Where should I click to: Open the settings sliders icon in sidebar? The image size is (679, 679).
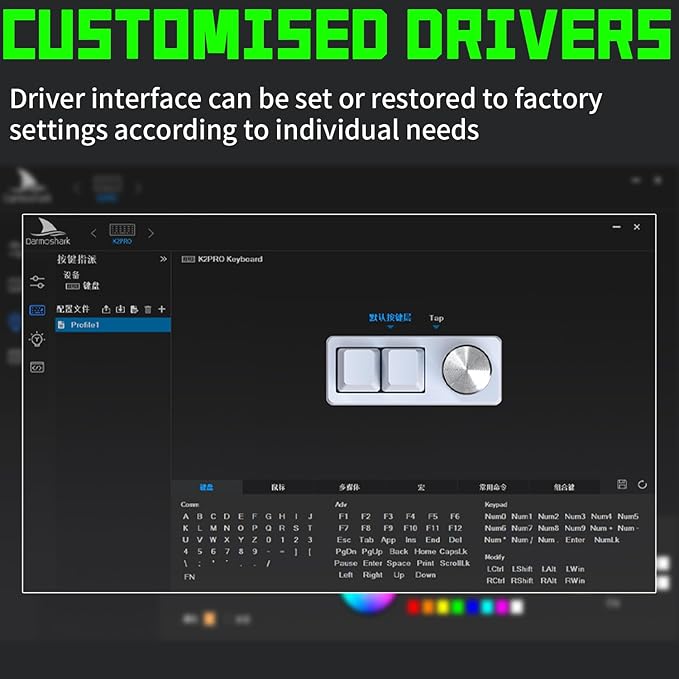click(x=37, y=282)
